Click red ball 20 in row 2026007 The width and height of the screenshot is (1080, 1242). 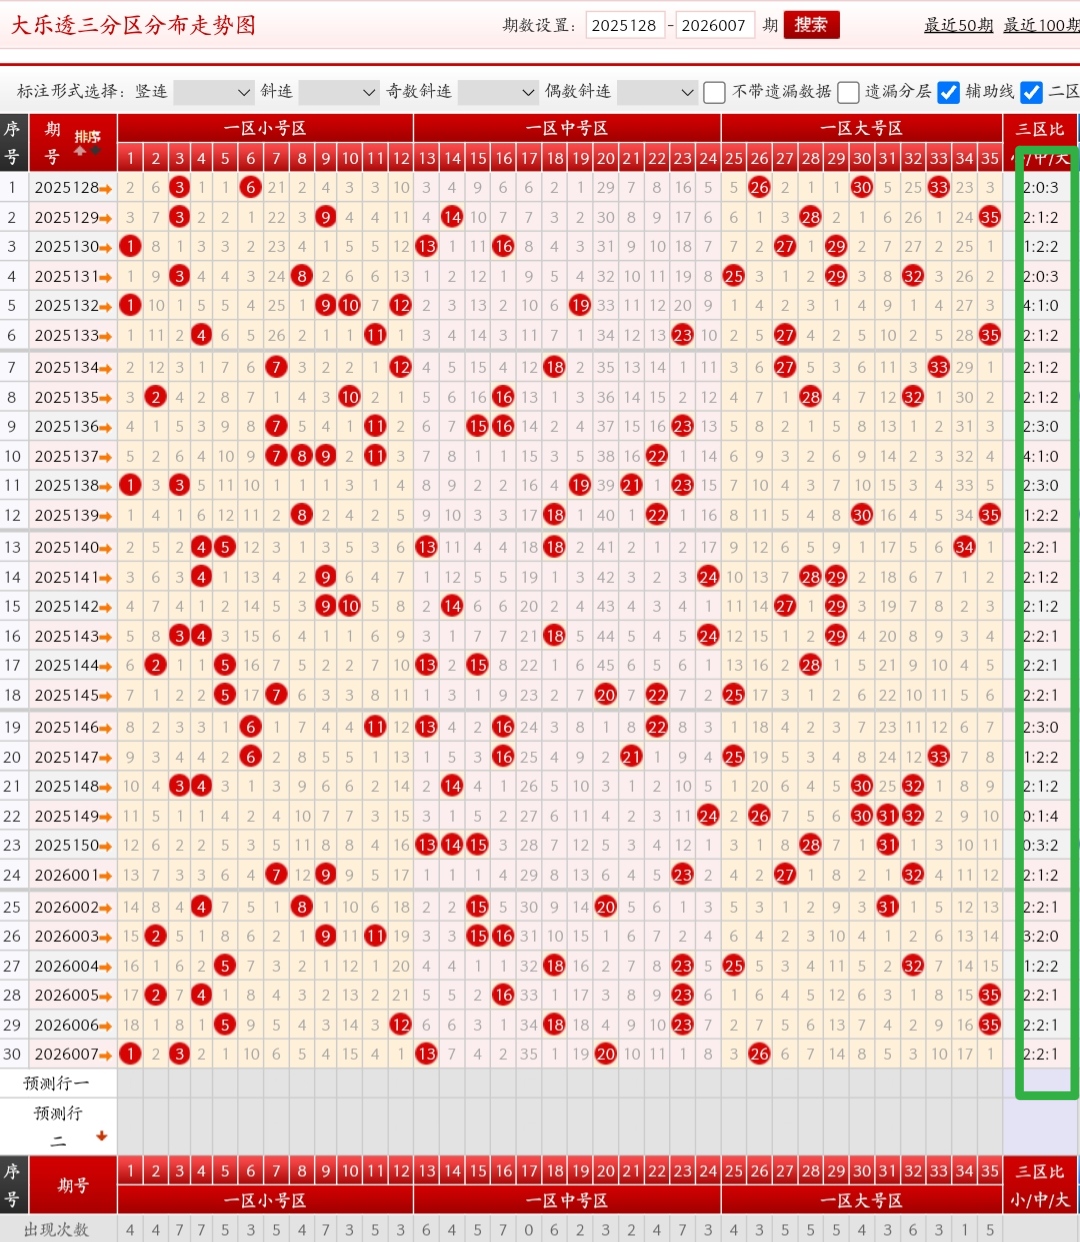(606, 1053)
